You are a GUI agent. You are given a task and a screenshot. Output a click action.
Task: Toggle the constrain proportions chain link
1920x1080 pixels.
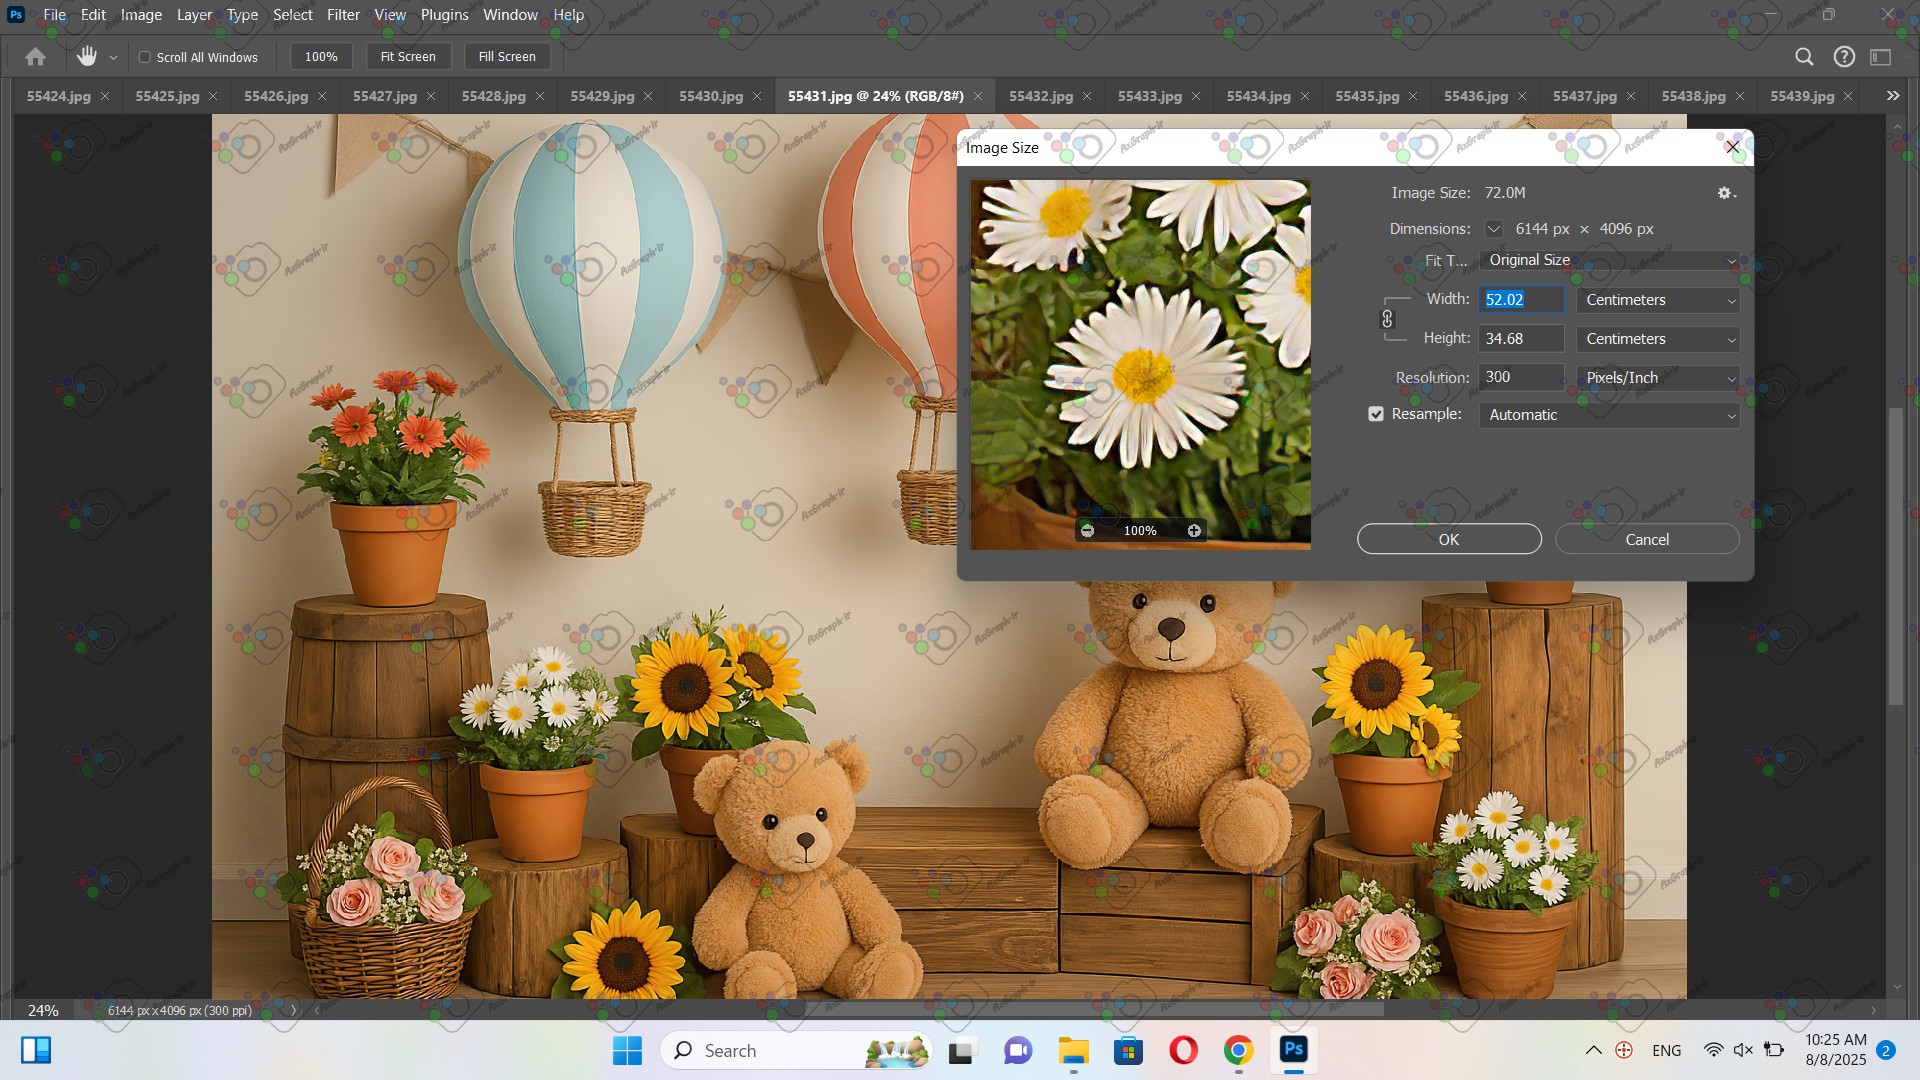tap(1387, 319)
